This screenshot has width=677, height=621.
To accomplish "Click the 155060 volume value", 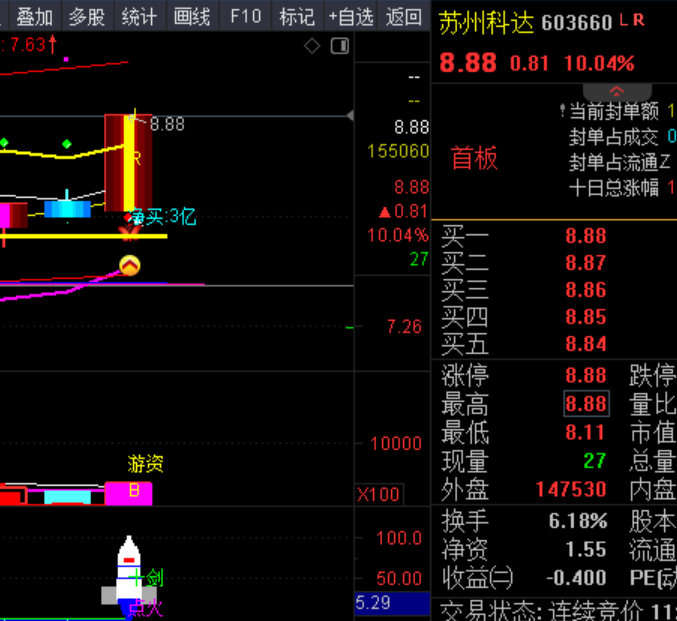I will coord(398,151).
